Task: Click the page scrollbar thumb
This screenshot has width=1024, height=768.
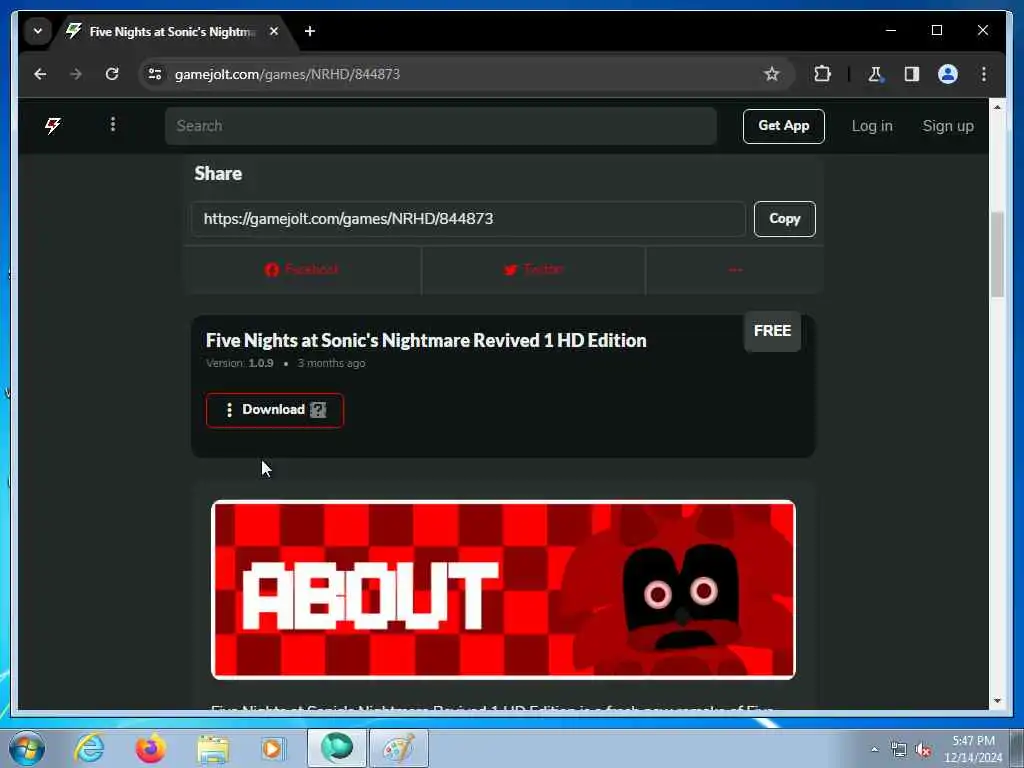Action: [x=997, y=255]
